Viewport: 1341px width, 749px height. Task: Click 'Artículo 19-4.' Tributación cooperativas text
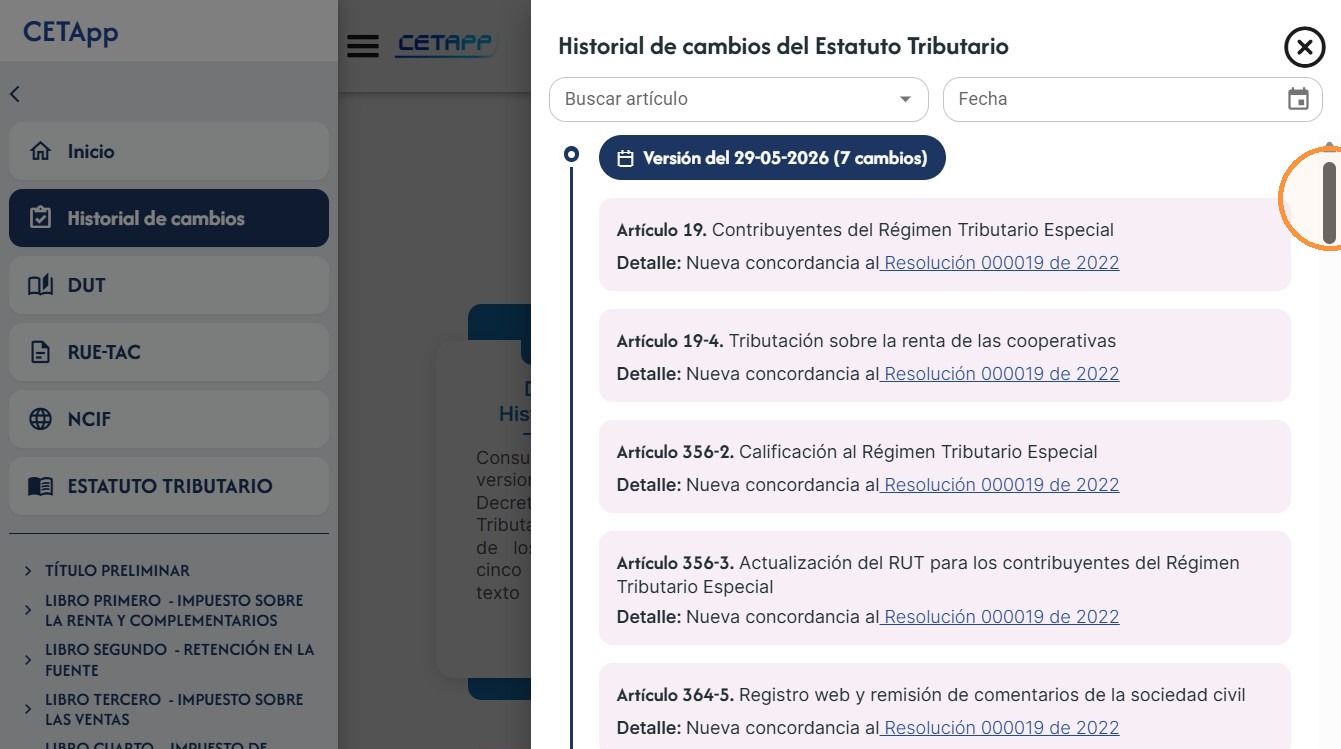(x=866, y=341)
